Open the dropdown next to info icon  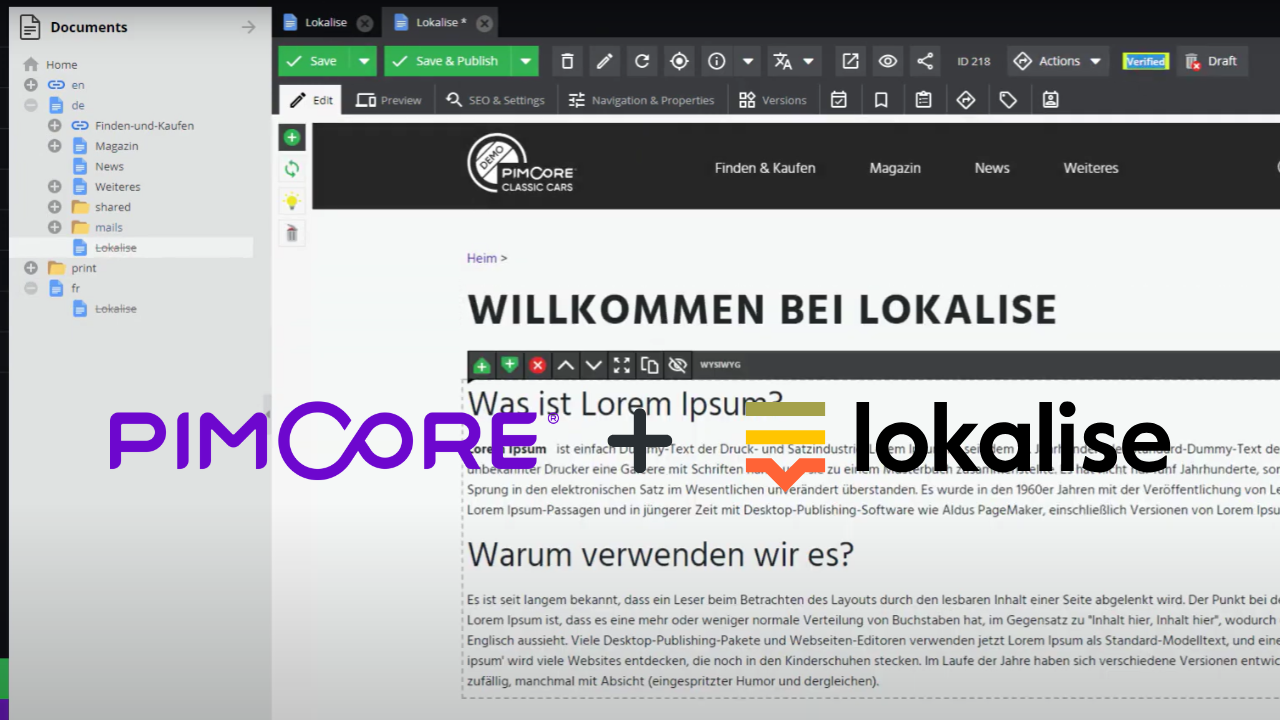pyautogui.click(x=748, y=61)
